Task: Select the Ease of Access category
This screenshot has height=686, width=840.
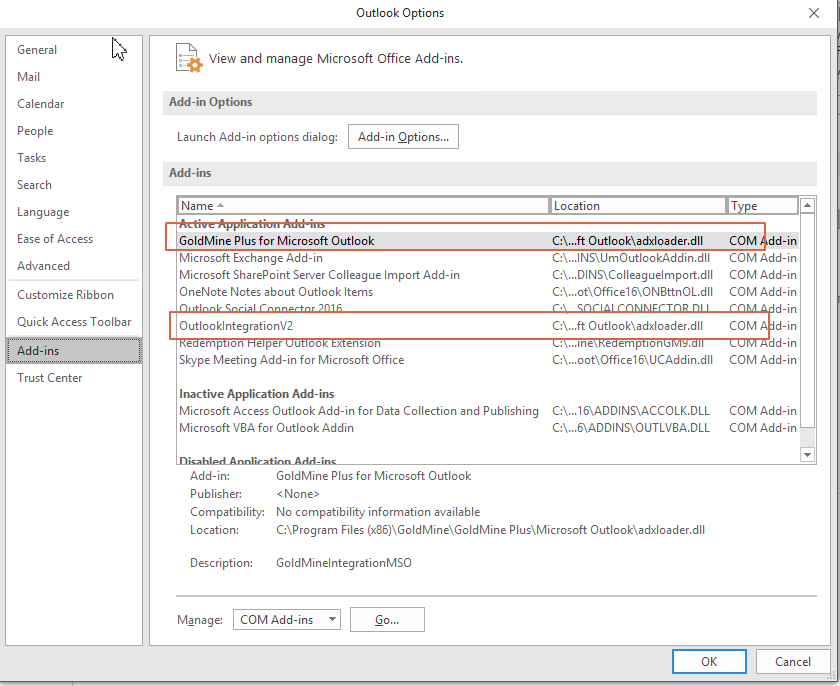Action: [54, 238]
